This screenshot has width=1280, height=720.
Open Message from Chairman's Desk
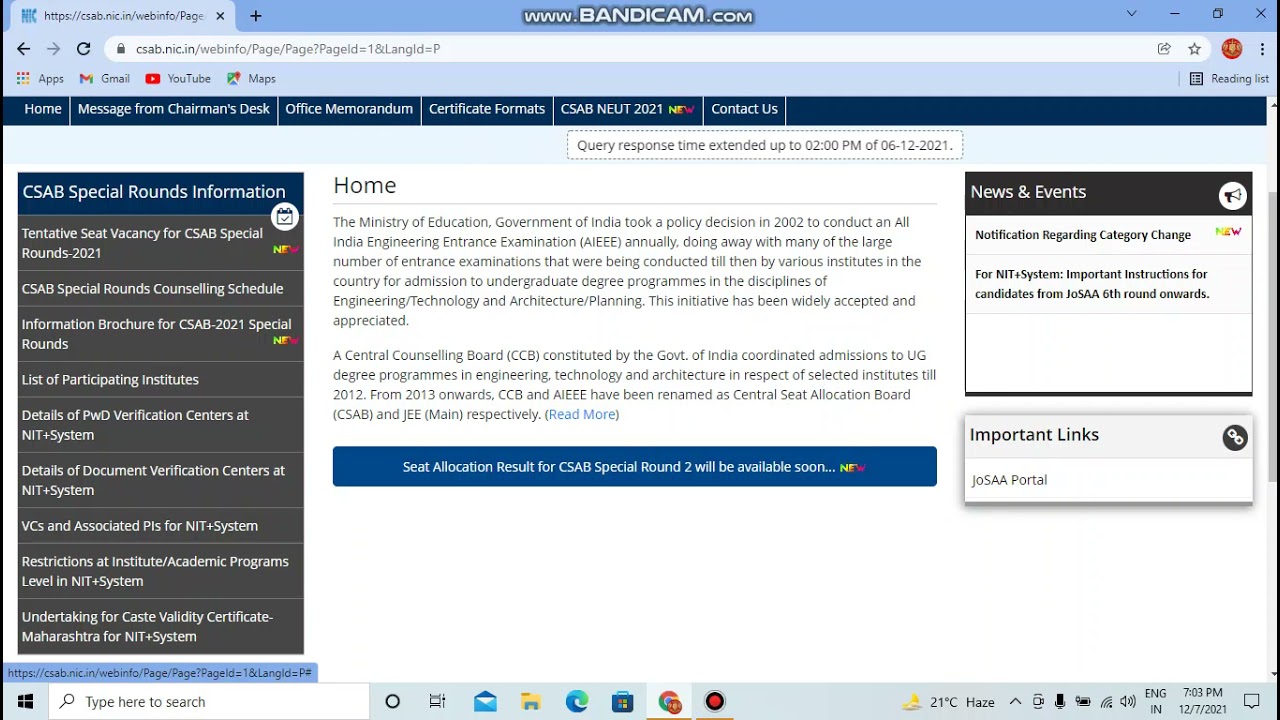174,109
